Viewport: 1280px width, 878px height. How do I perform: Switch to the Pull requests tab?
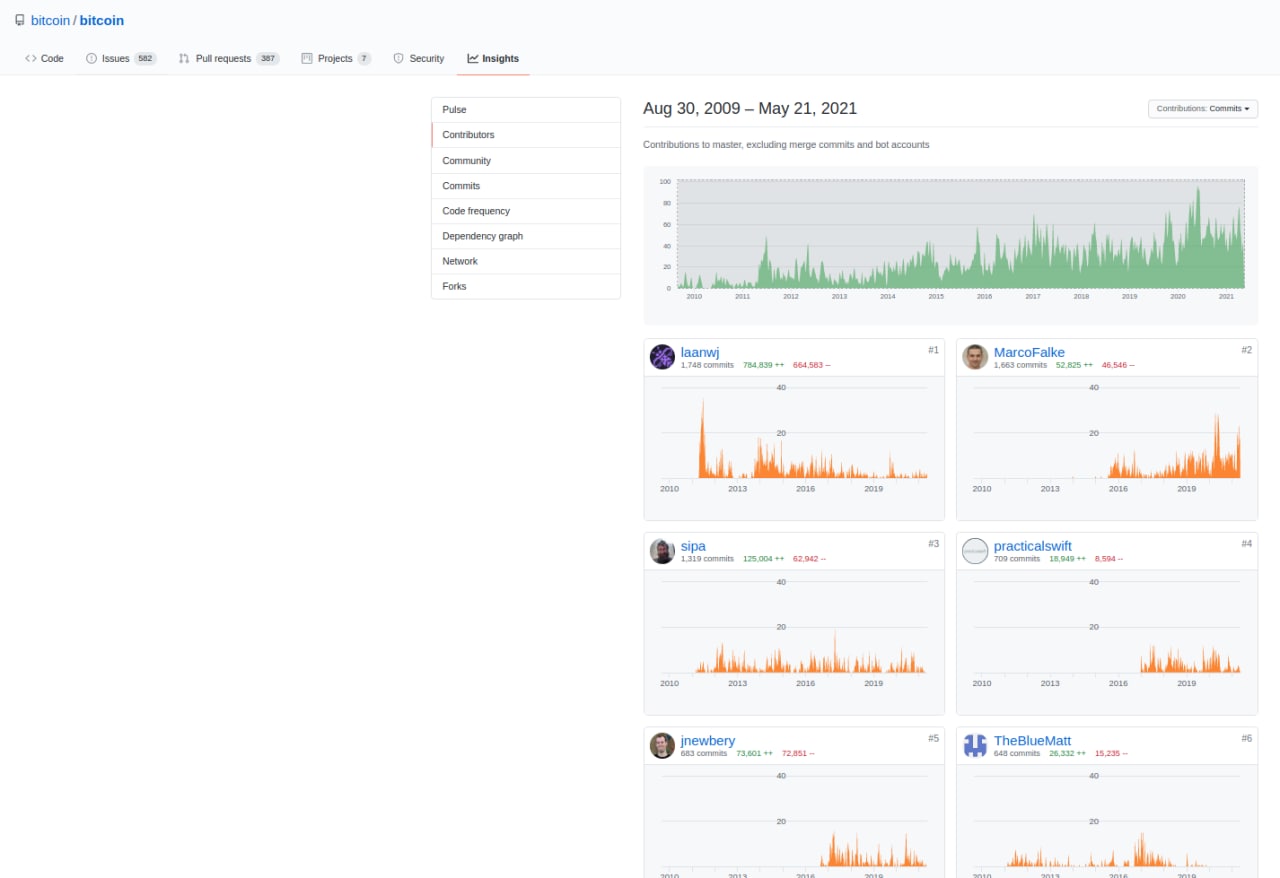click(x=229, y=59)
